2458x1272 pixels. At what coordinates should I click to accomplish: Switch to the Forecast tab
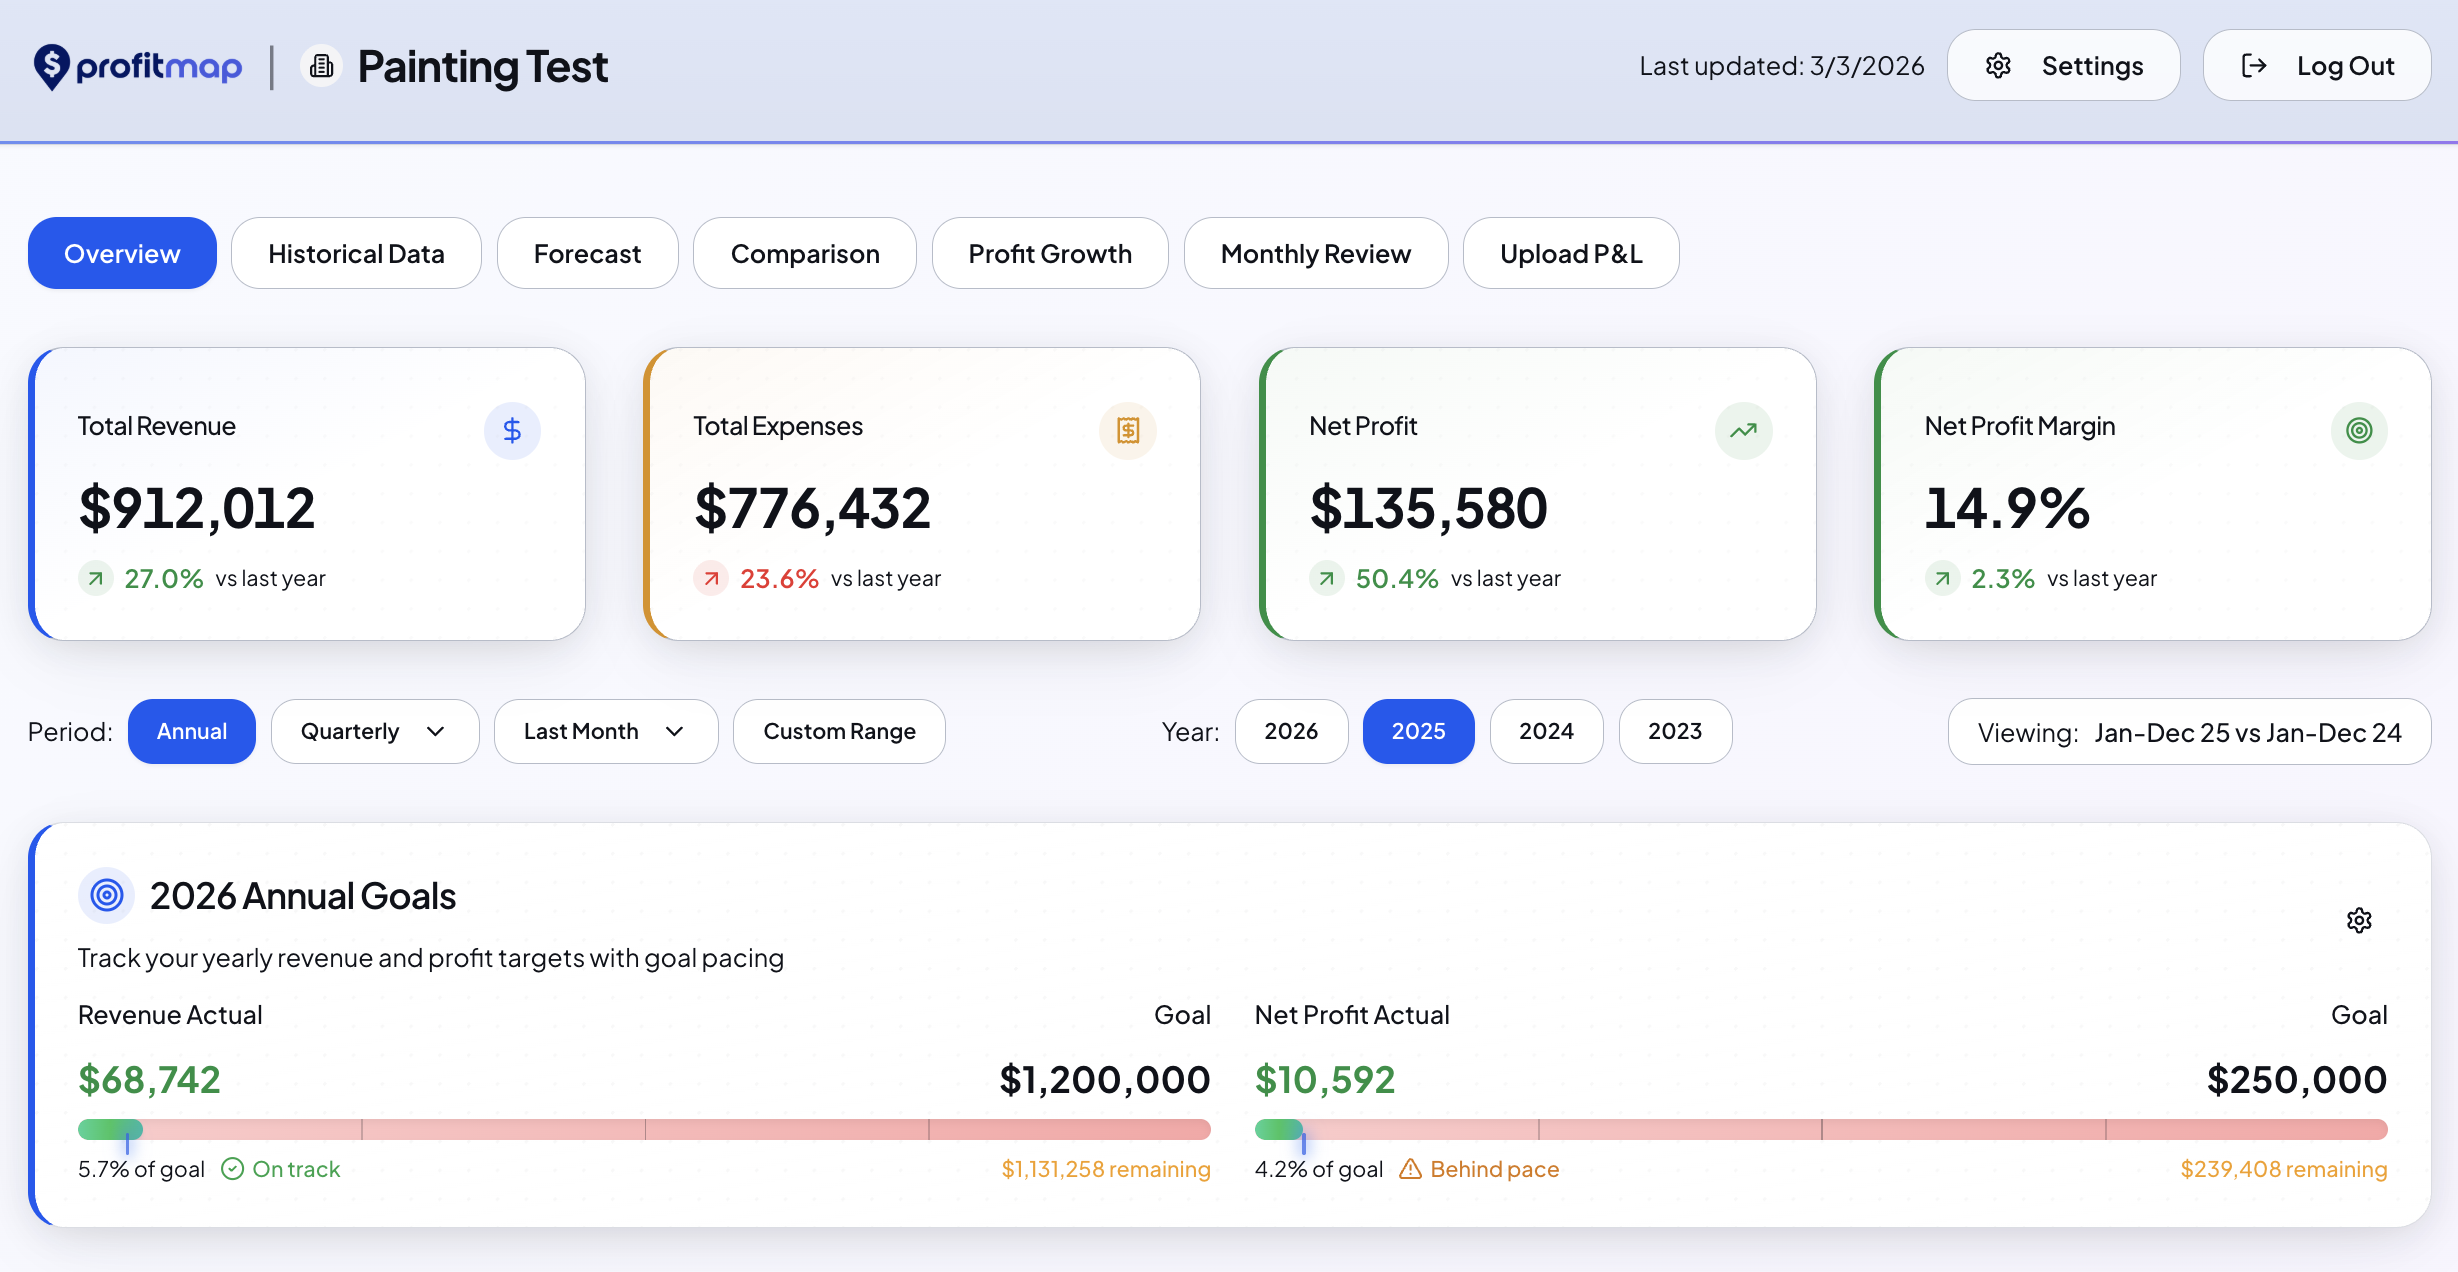point(587,253)
